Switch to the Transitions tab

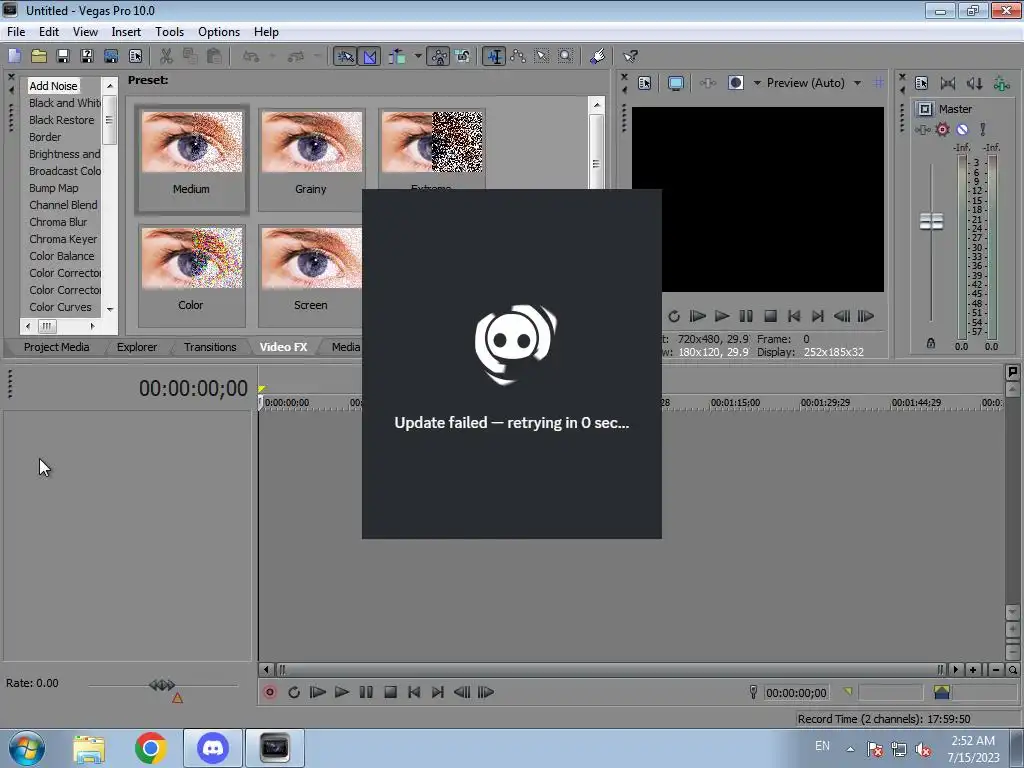pyautogui.click(x=210, y=347)
